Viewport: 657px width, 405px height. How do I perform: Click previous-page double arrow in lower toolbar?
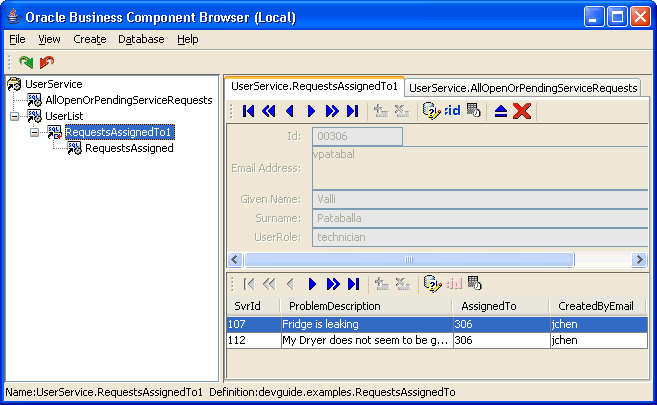click(x=269, y=284)
